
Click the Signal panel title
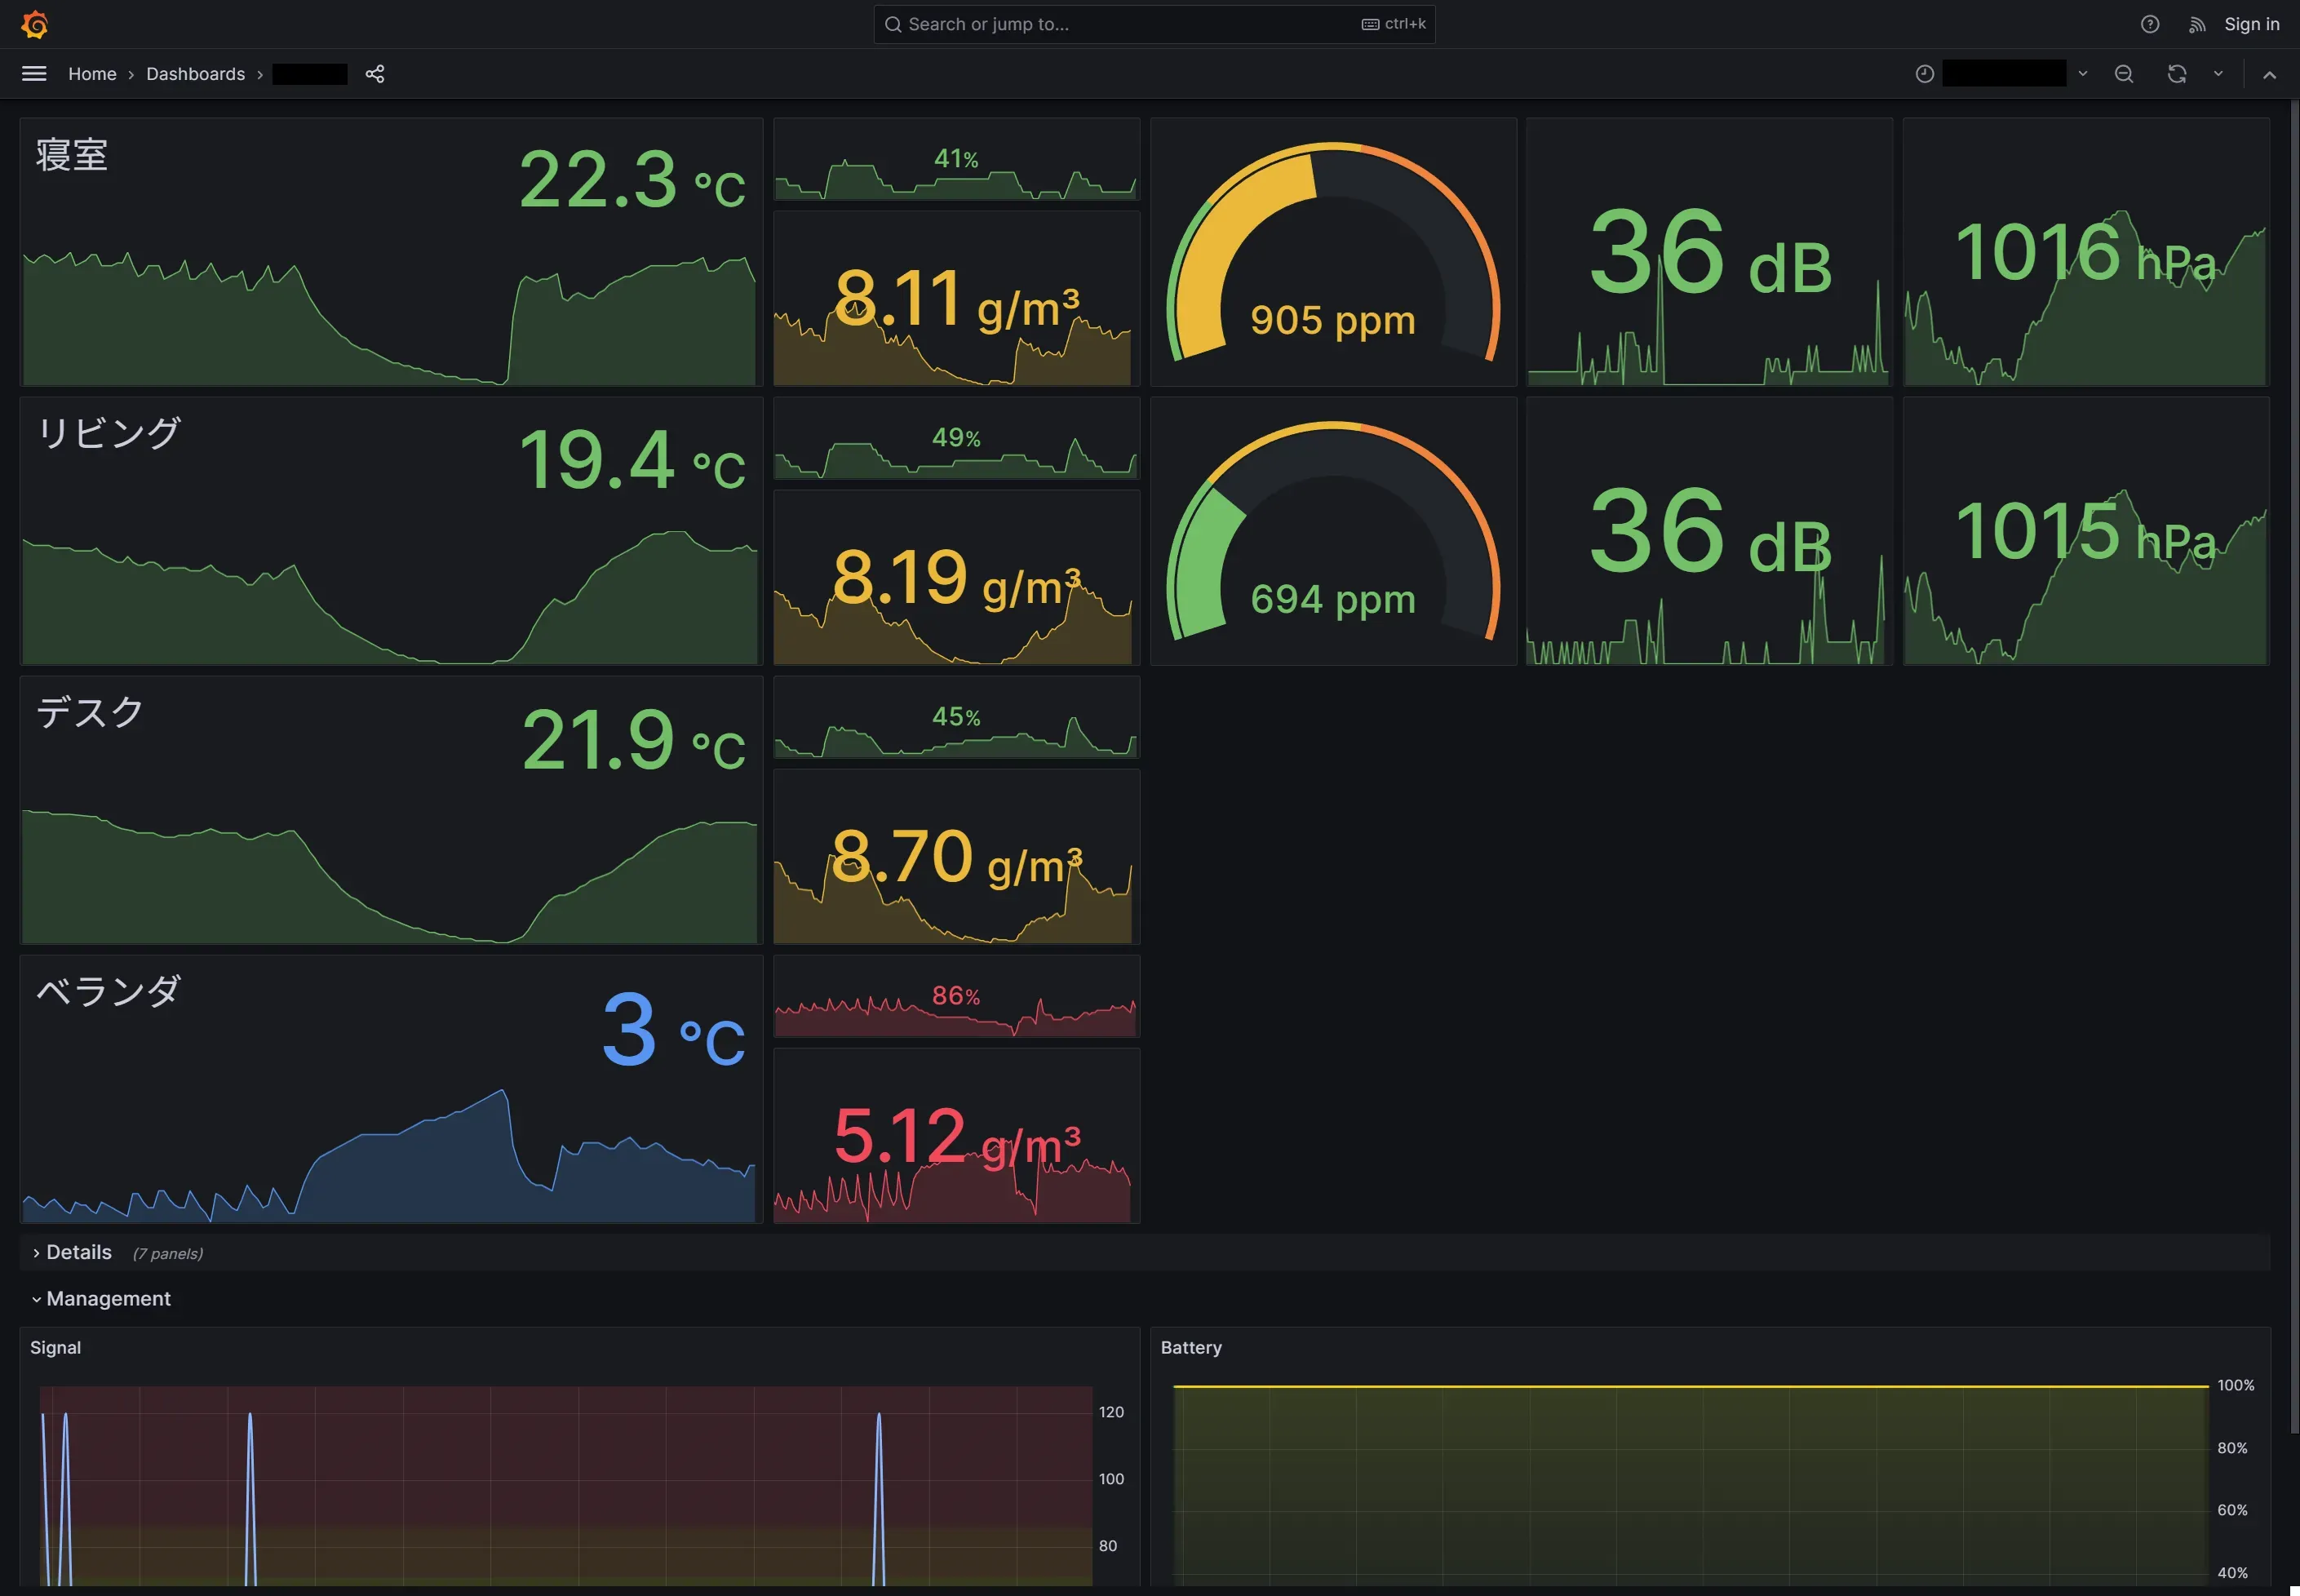[55, 1347]
